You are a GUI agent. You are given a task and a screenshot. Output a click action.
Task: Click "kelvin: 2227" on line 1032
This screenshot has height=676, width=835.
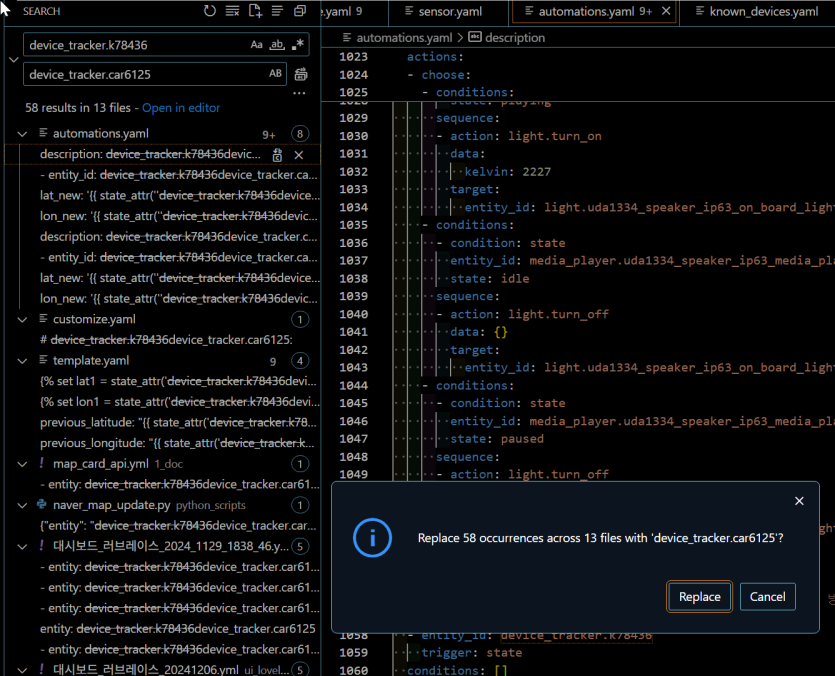coord(507,172)
